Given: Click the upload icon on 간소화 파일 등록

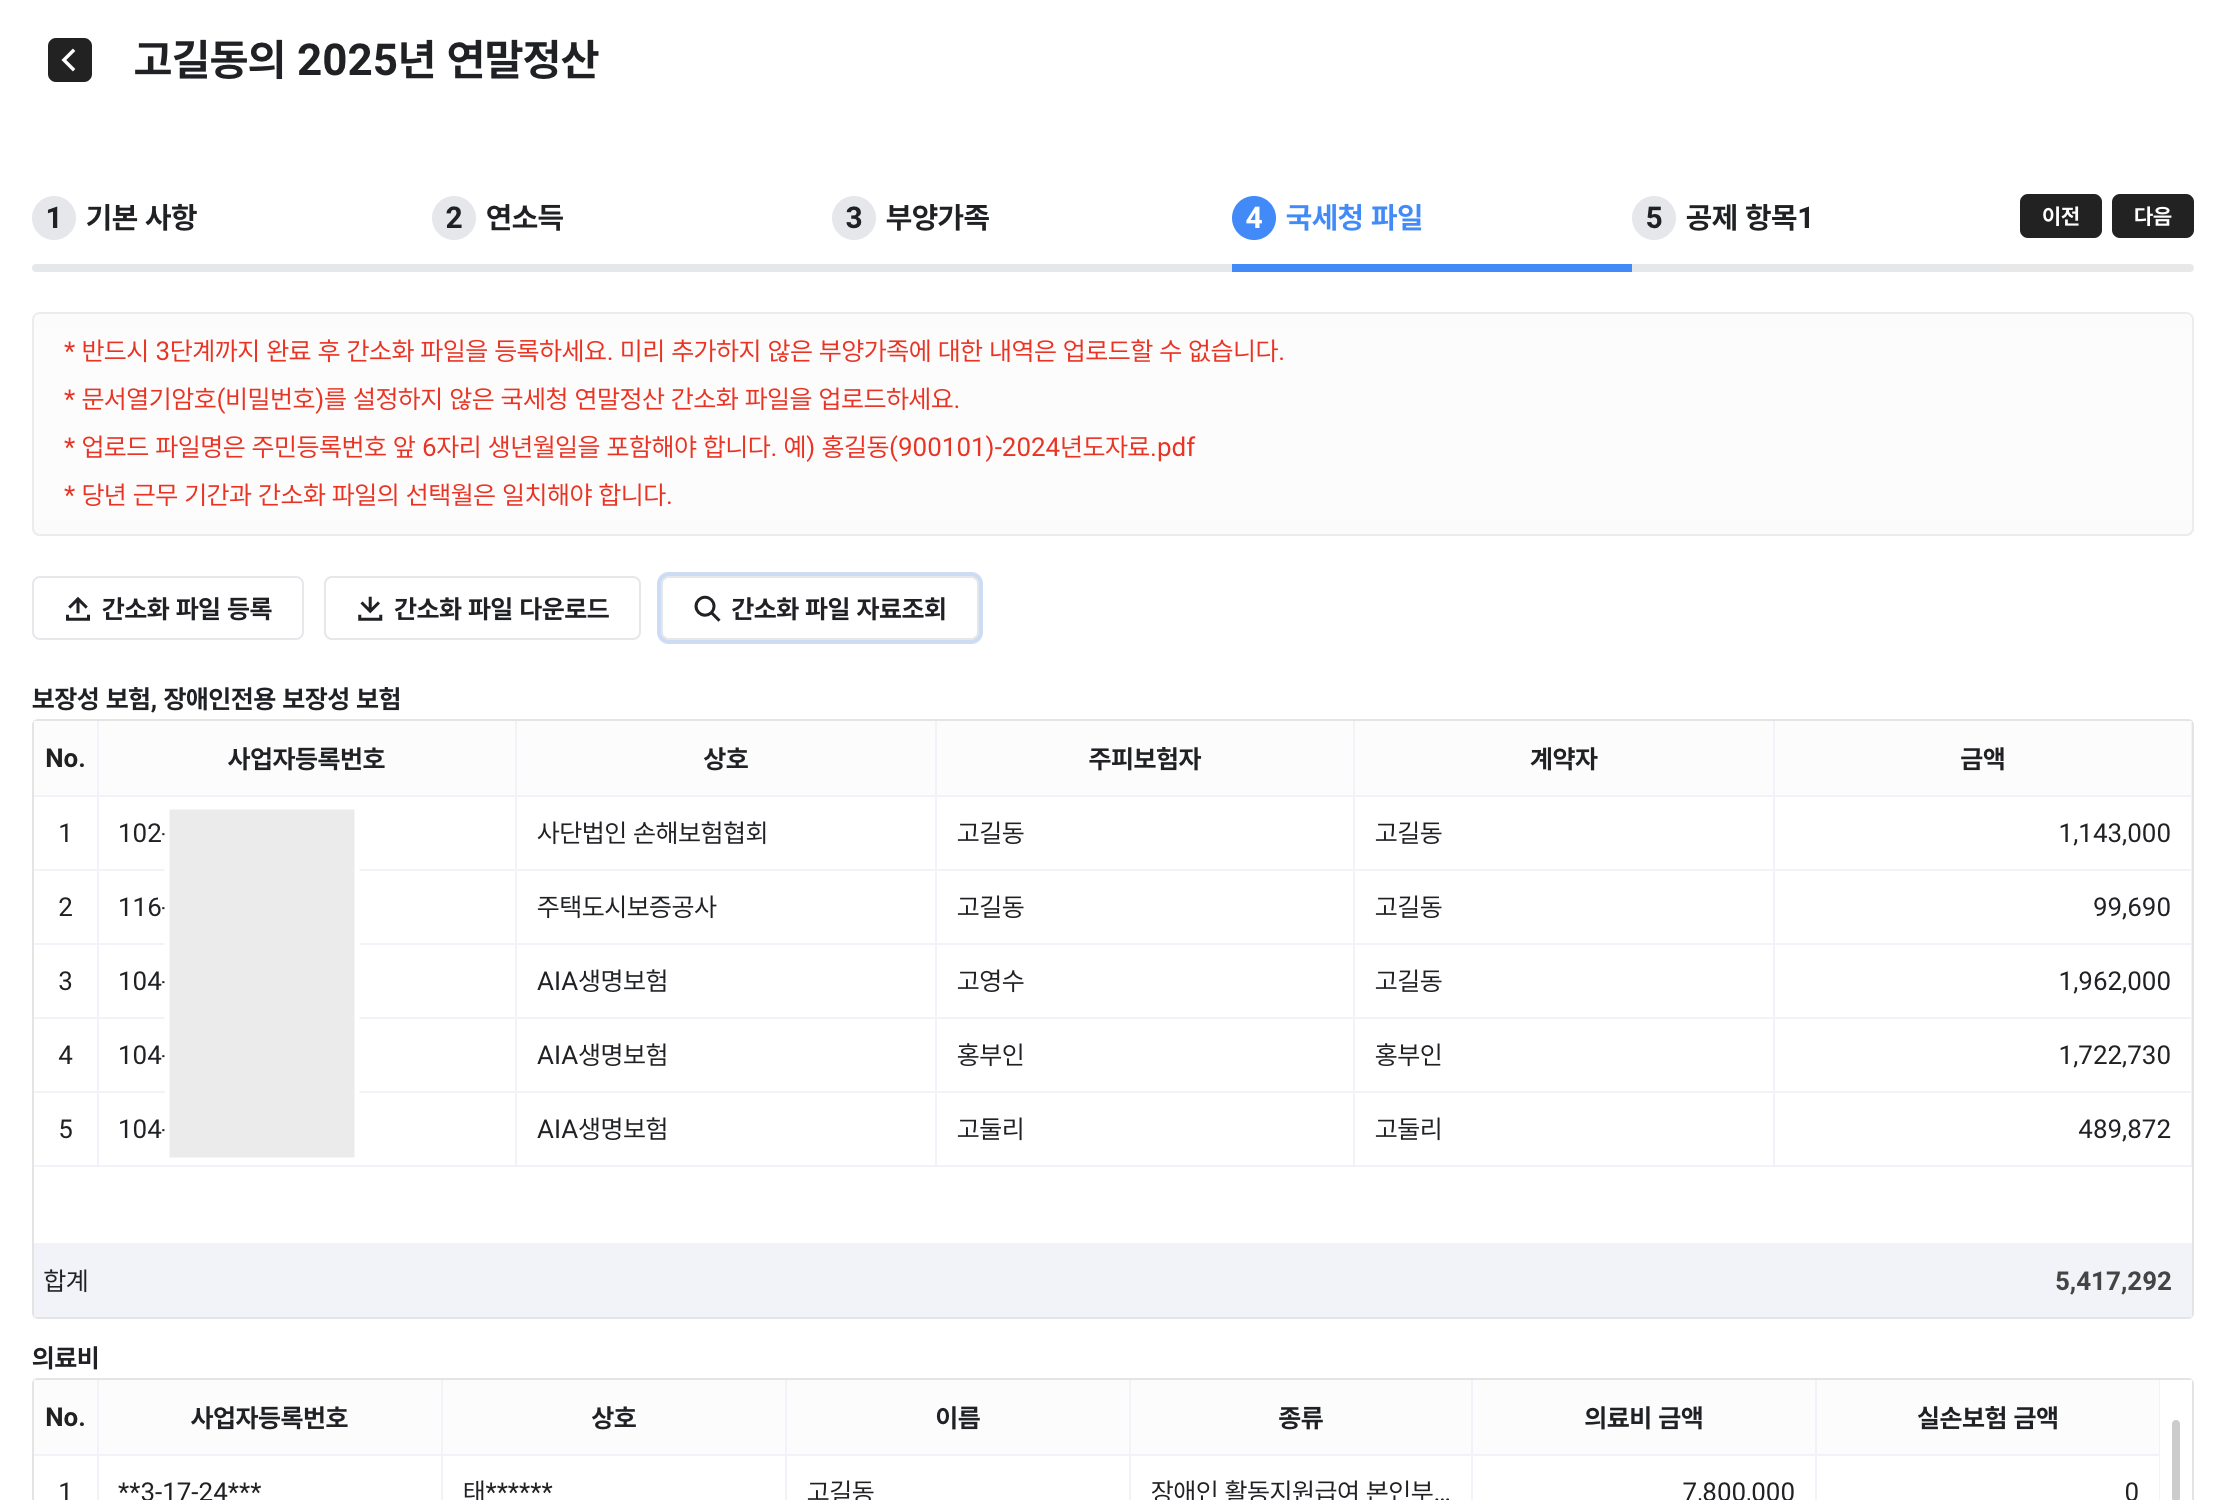Looking at the screenshot, I should click(78, 608).
